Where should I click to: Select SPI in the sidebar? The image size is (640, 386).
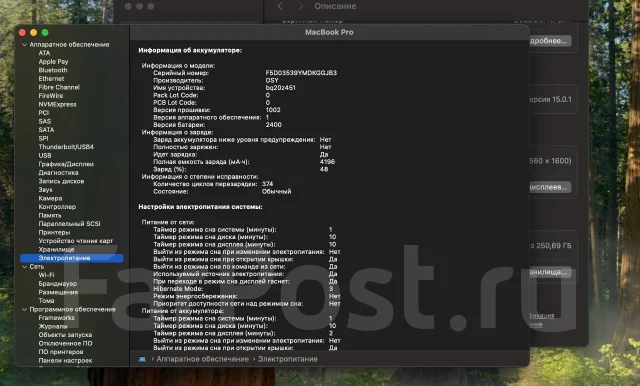[x=43, y=138]
